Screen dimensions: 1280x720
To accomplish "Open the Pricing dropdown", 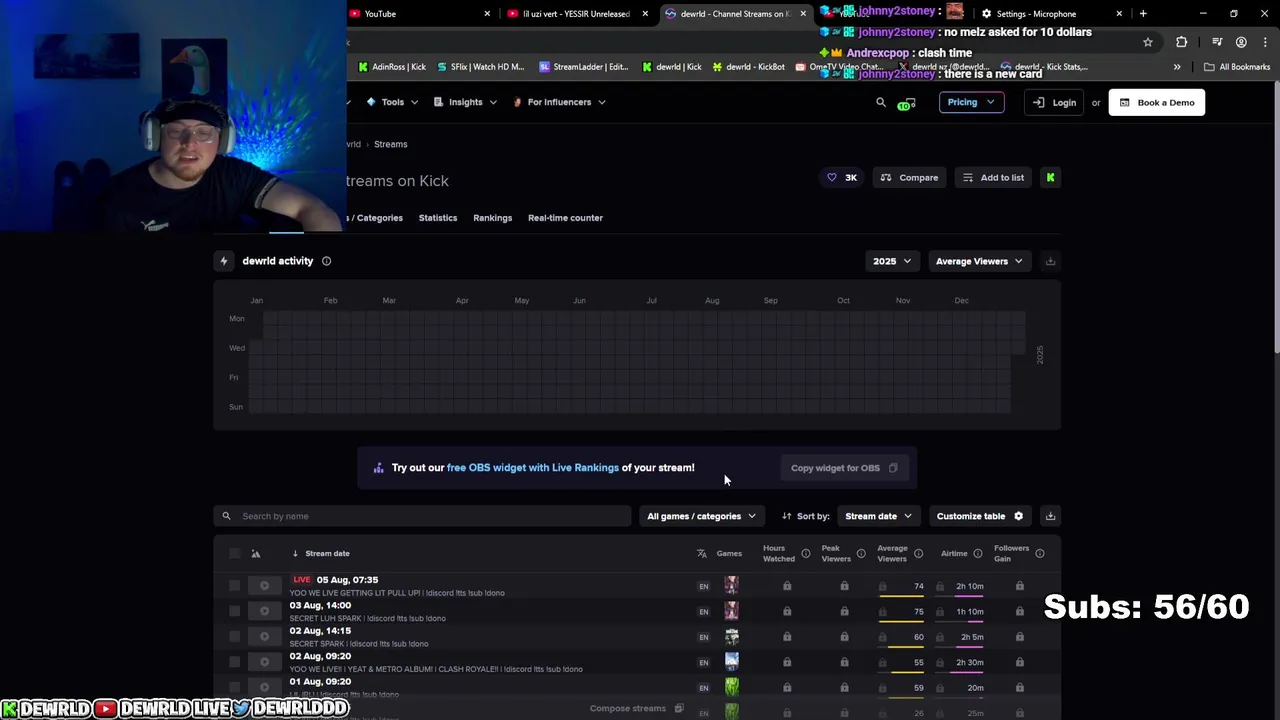I will tap(971, 102).
